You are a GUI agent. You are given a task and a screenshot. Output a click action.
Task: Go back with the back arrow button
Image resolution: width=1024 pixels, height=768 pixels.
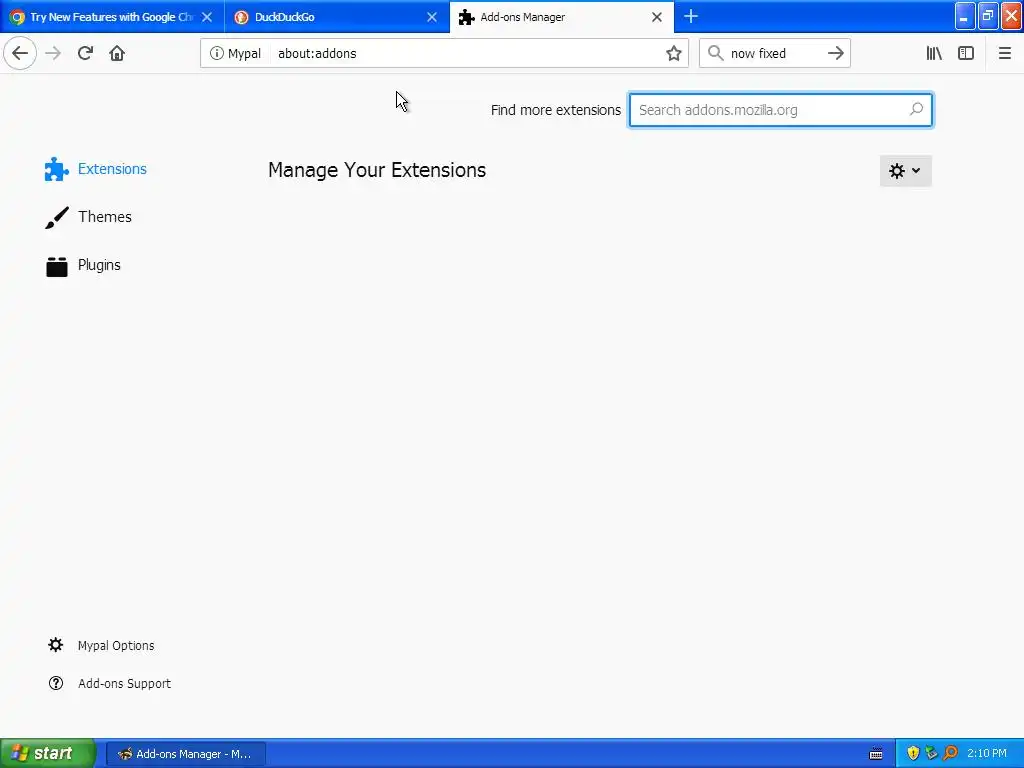20,54
